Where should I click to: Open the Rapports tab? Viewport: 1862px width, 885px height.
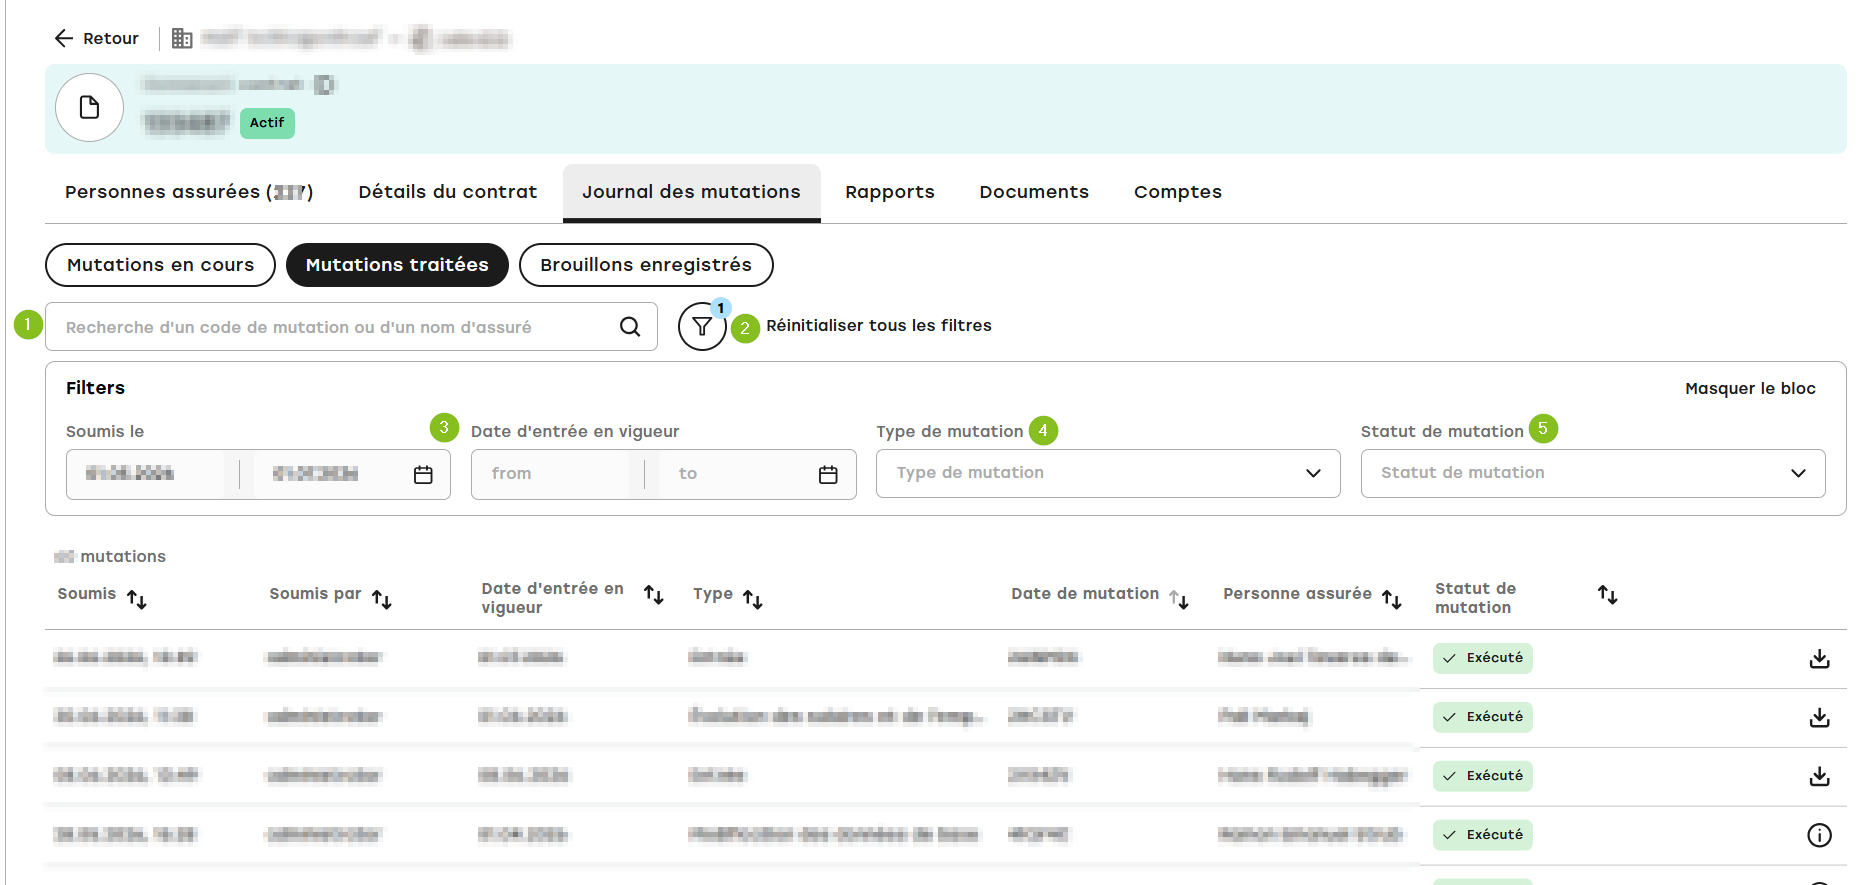[890, 192]
